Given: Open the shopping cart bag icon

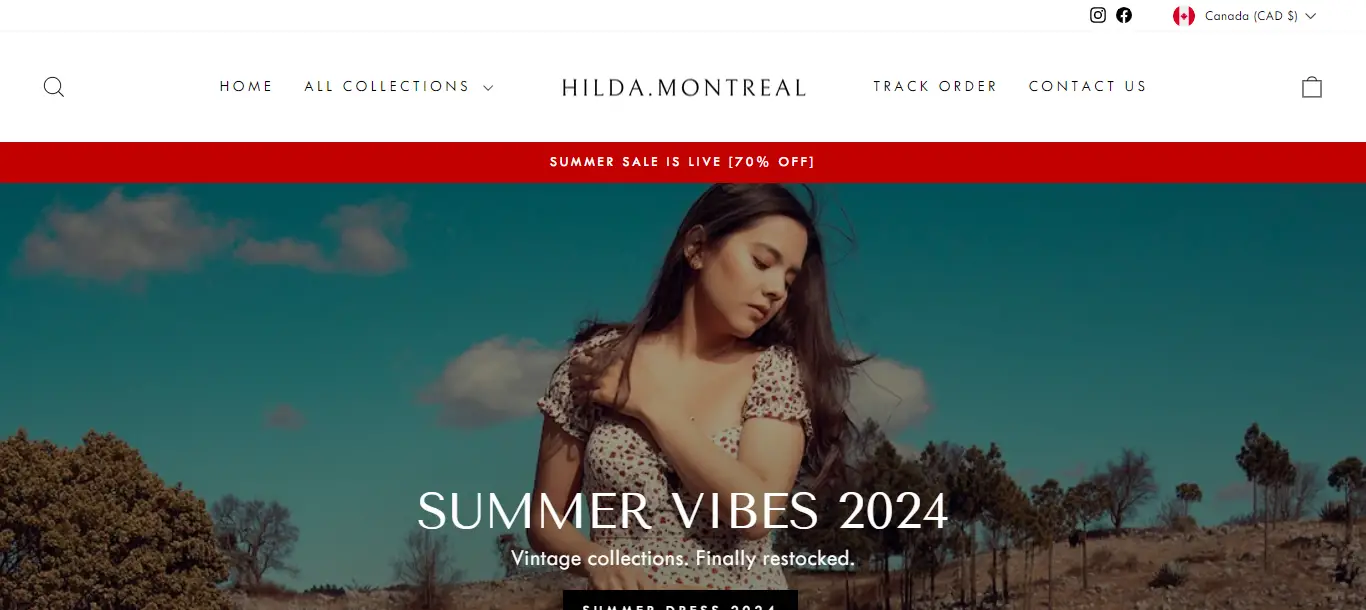Looking at the screenshot, I should click(x=1312, y=87).
